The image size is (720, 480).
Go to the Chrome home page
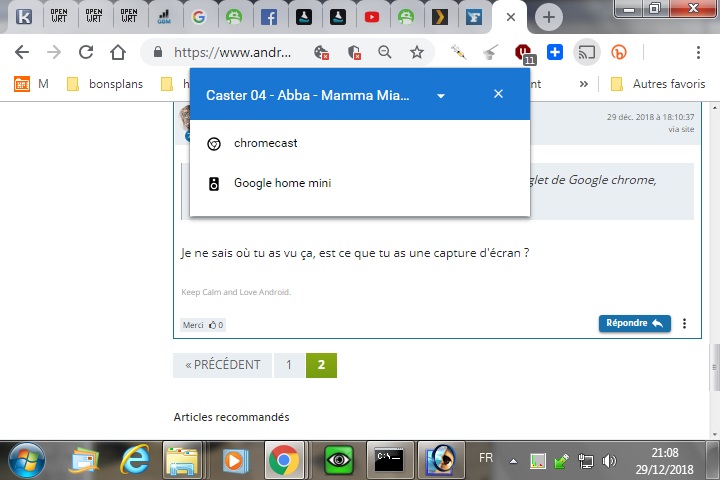[118, 52]
